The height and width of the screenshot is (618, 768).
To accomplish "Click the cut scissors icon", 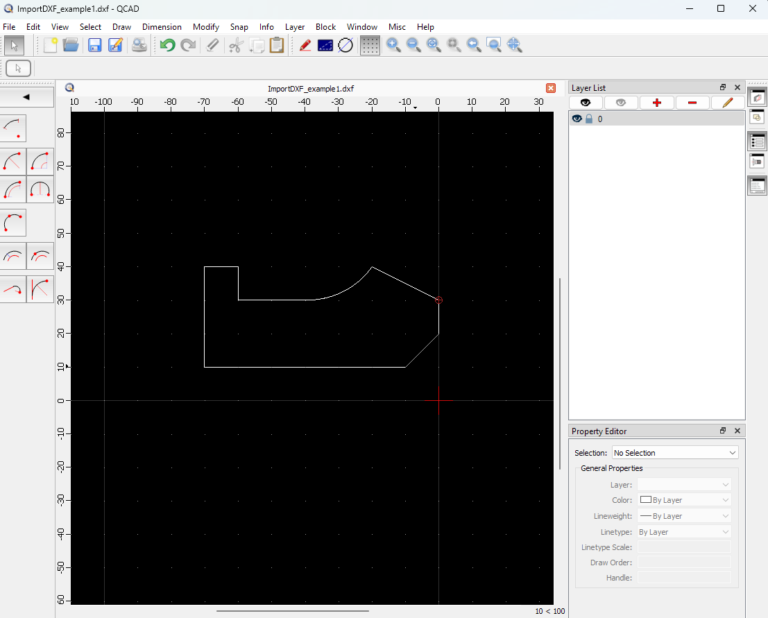I will [236, 45].
